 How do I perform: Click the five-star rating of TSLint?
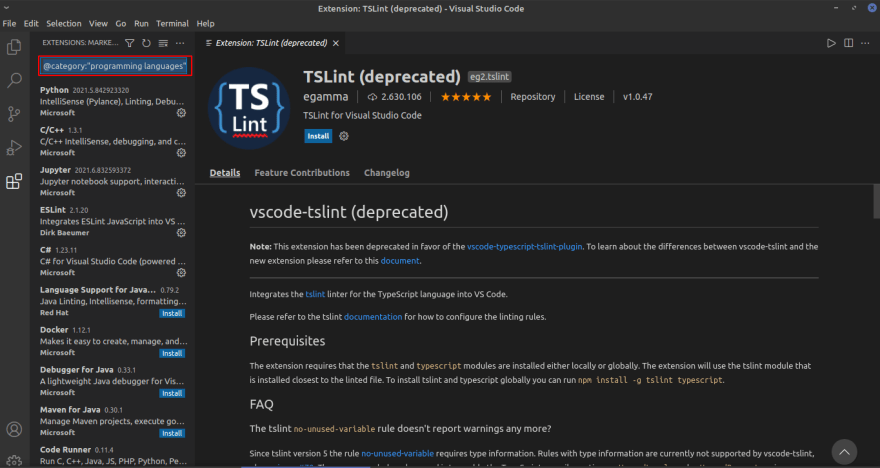click(466, 97)
